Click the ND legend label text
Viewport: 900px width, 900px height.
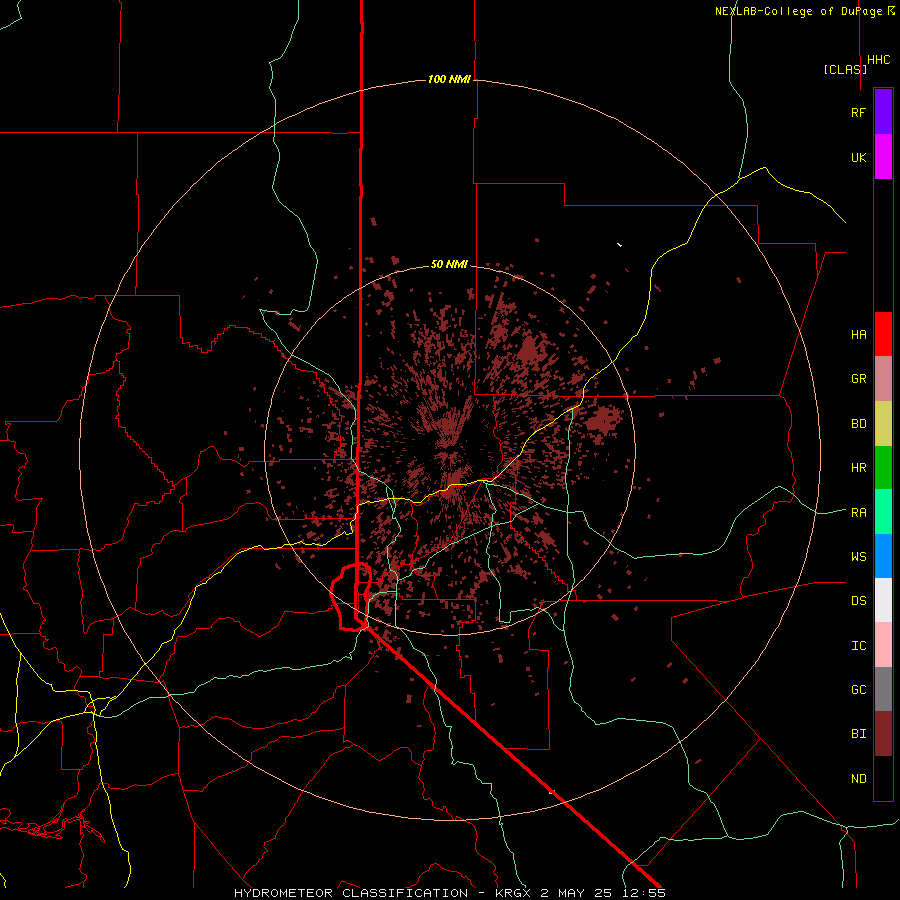coord(858,779)
